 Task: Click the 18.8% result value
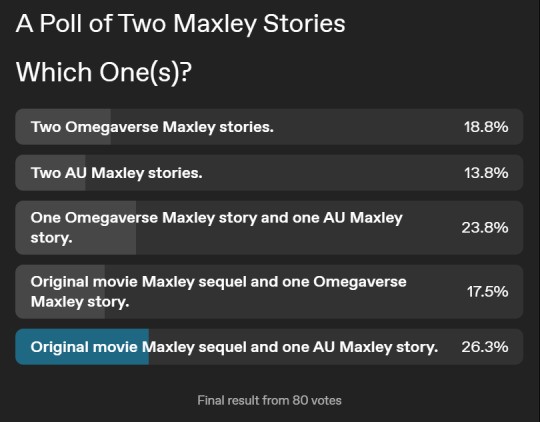[x=486, y=127]
